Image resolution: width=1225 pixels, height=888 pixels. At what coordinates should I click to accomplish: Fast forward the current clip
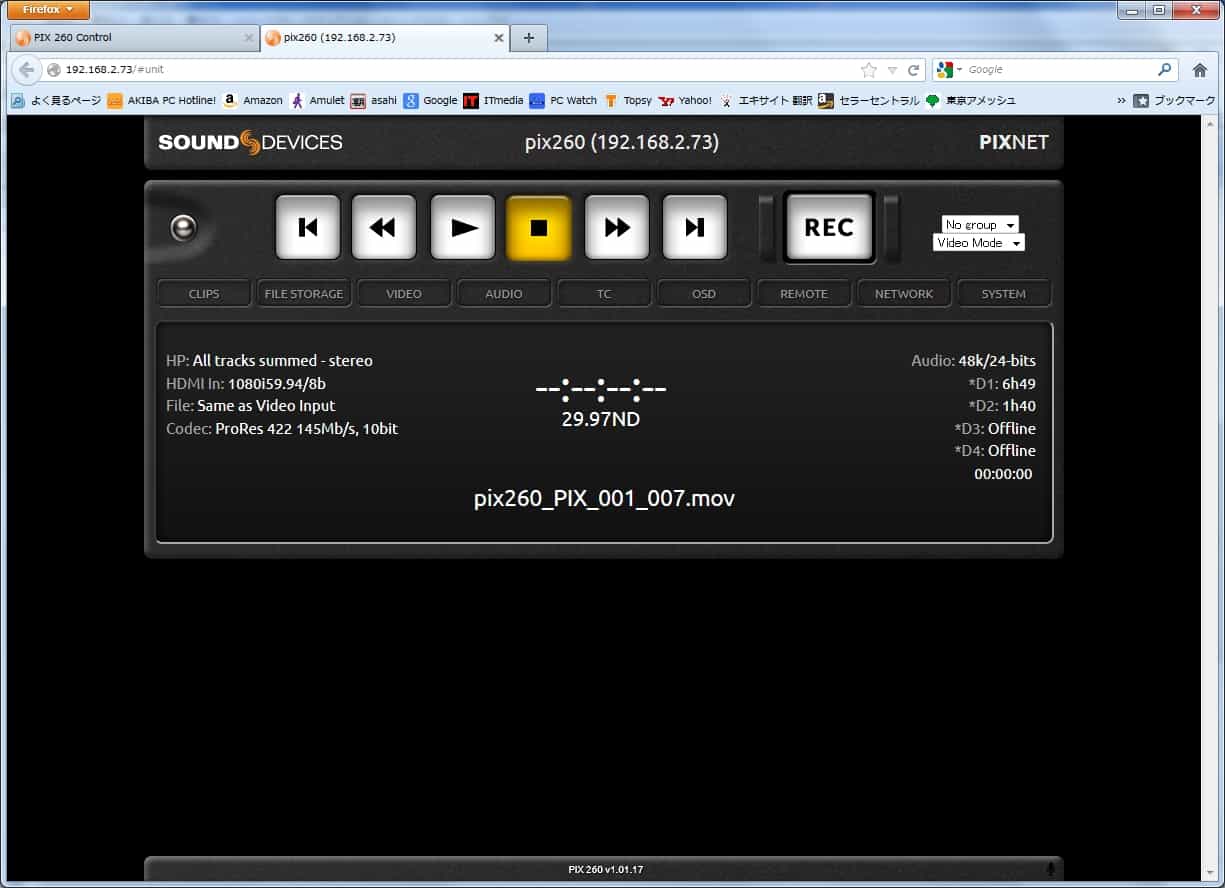point(617,228)
